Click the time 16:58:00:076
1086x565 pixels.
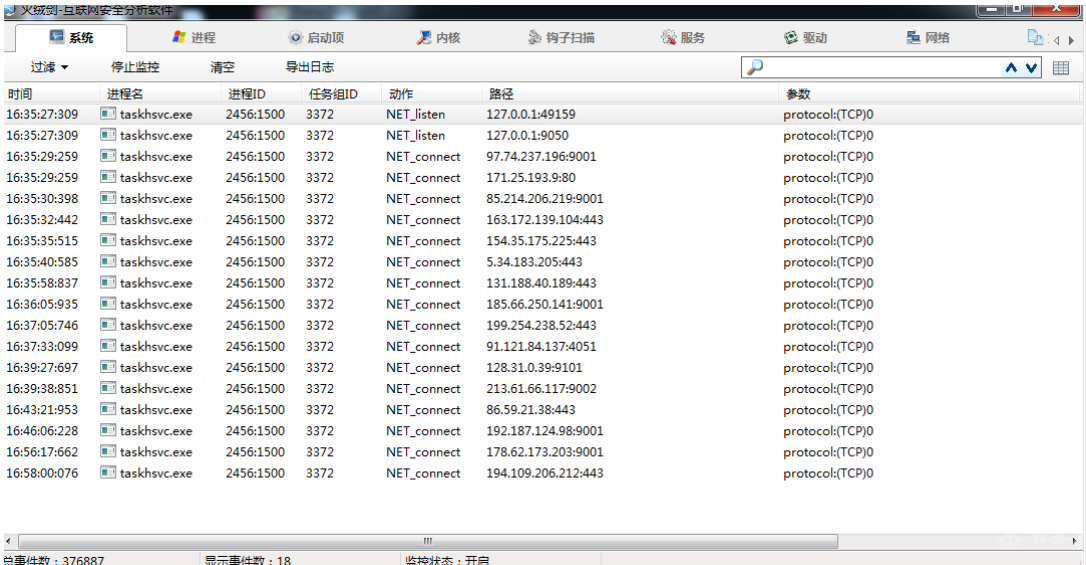(x=42, y=474)
